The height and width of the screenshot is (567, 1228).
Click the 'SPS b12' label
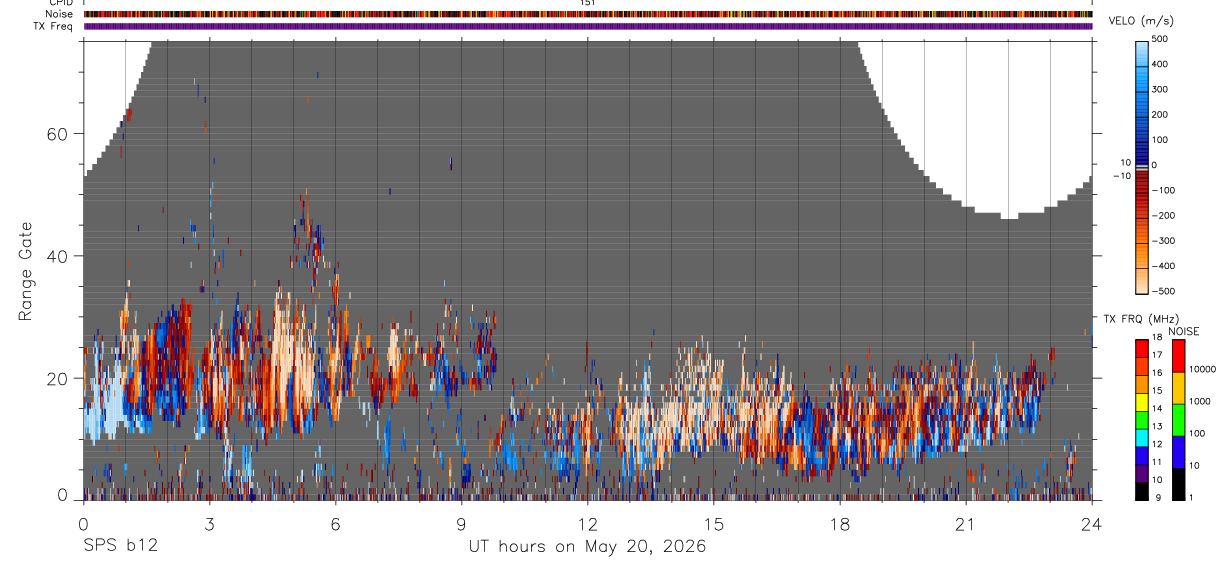[x=120, y=547]
